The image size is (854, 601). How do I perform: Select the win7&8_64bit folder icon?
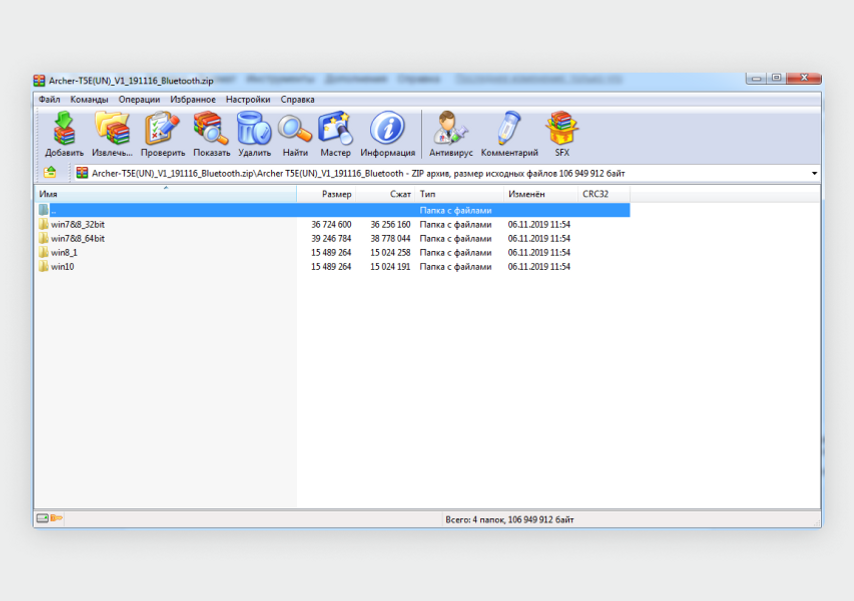[x=44, y=238]
